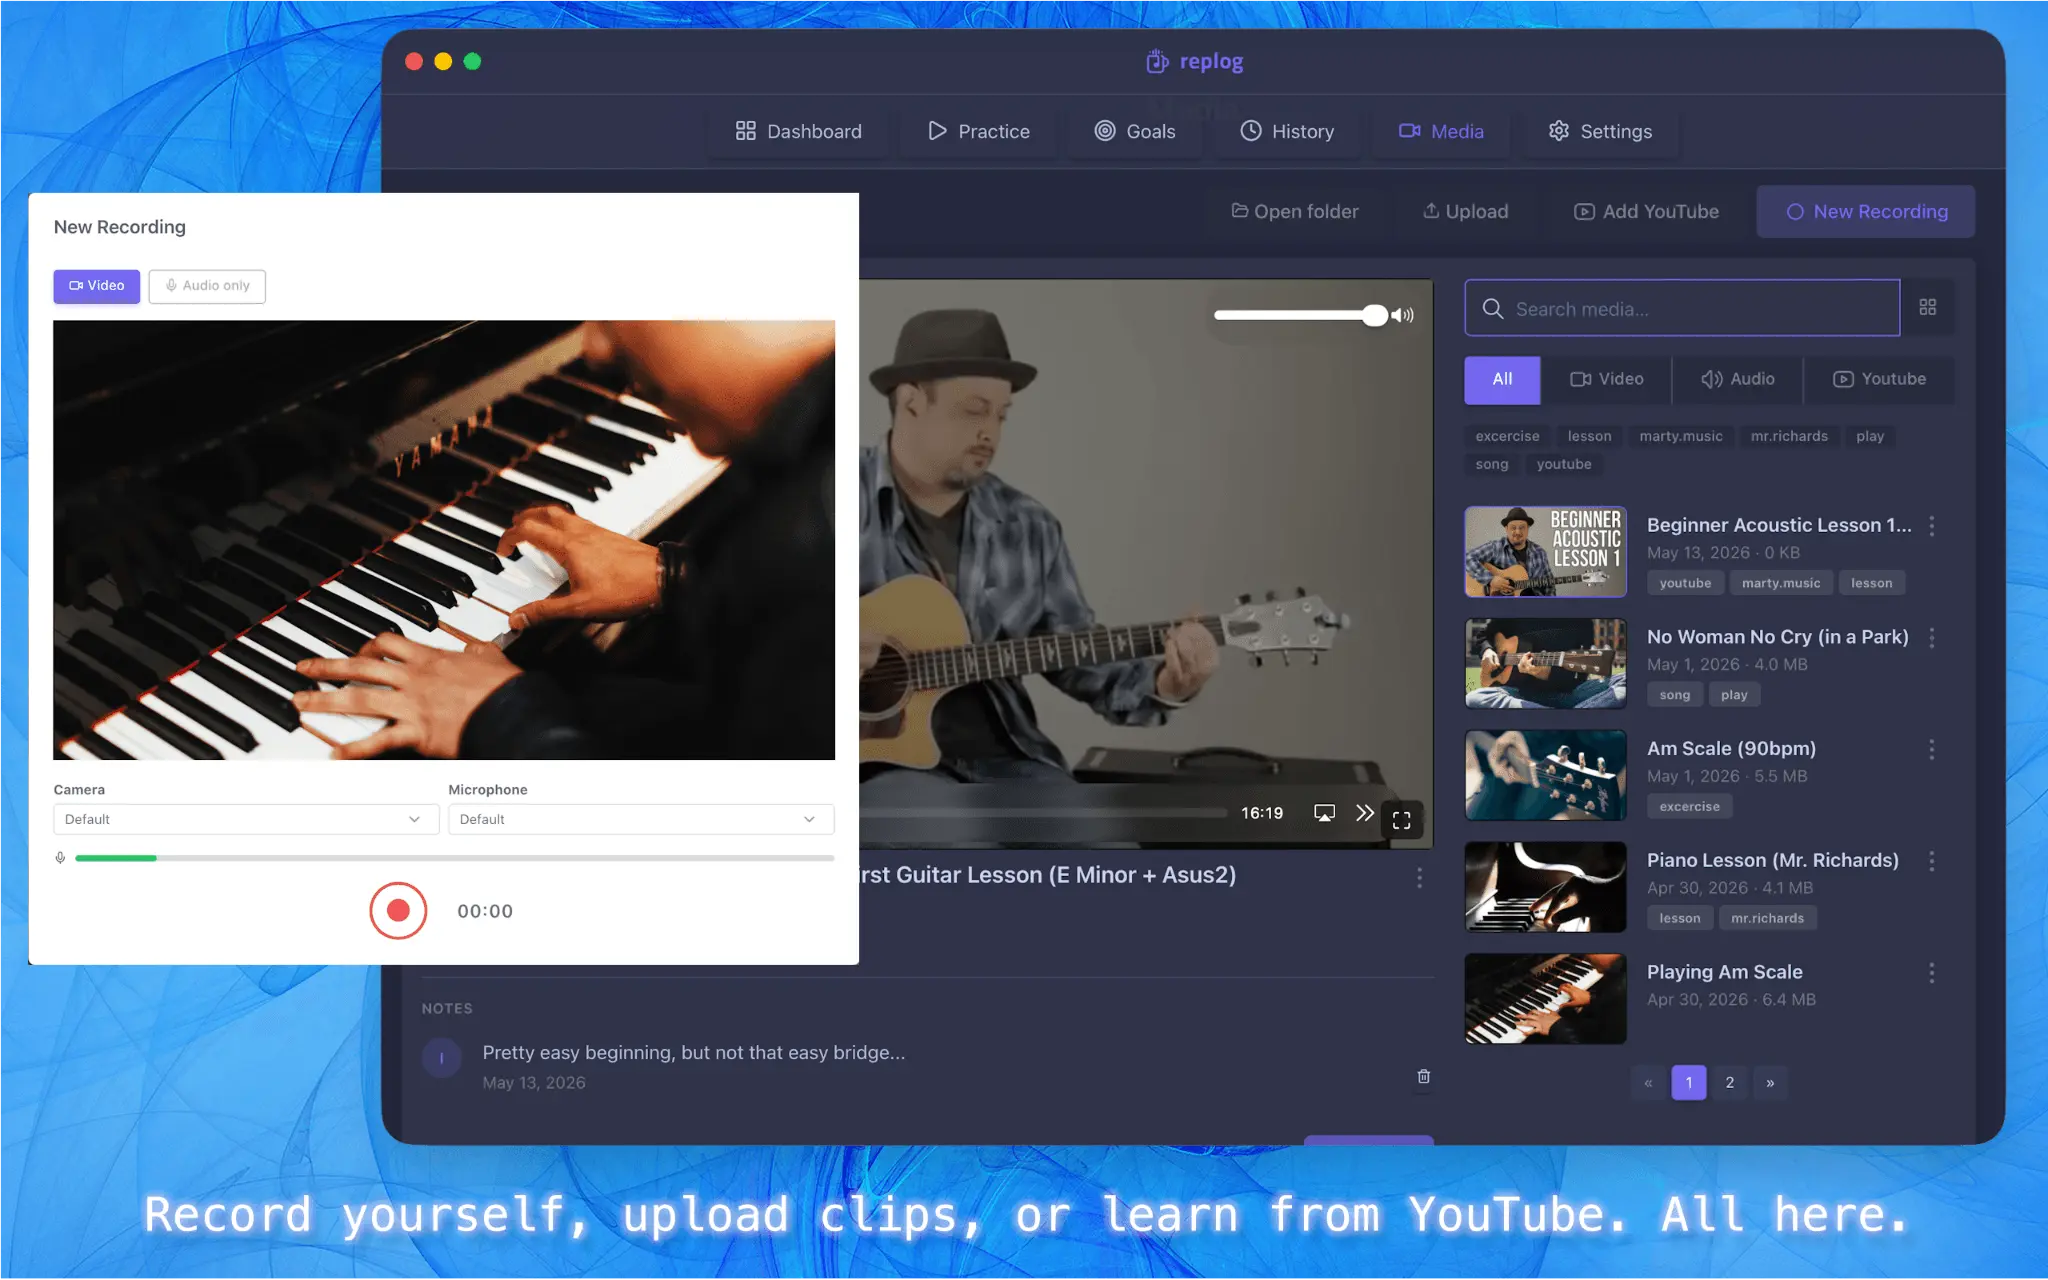Open the Settings tab
The width and height of the screenshot is (2048, 1280).
1600,131
